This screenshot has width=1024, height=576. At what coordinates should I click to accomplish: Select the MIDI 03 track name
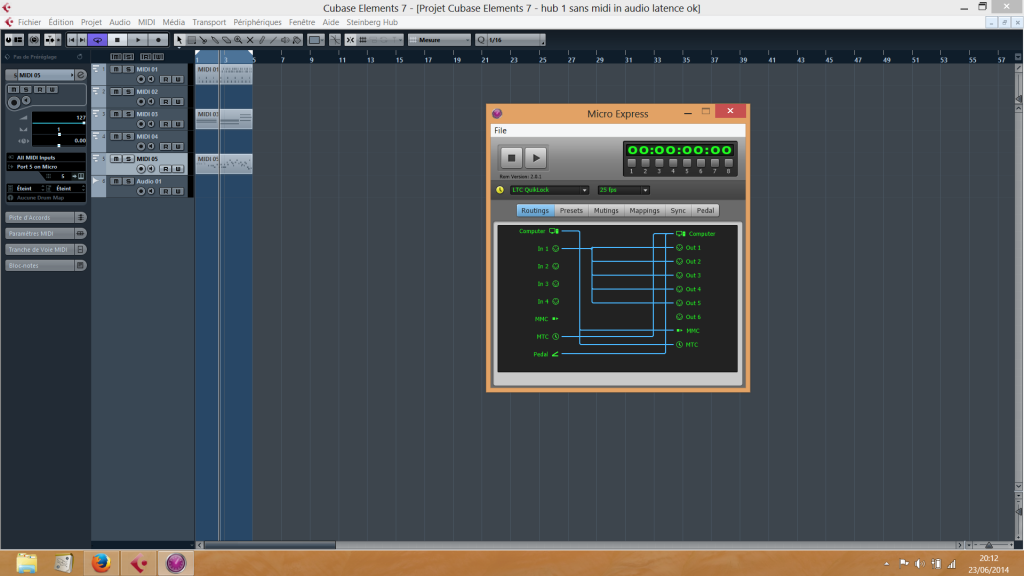coord(147,114)
